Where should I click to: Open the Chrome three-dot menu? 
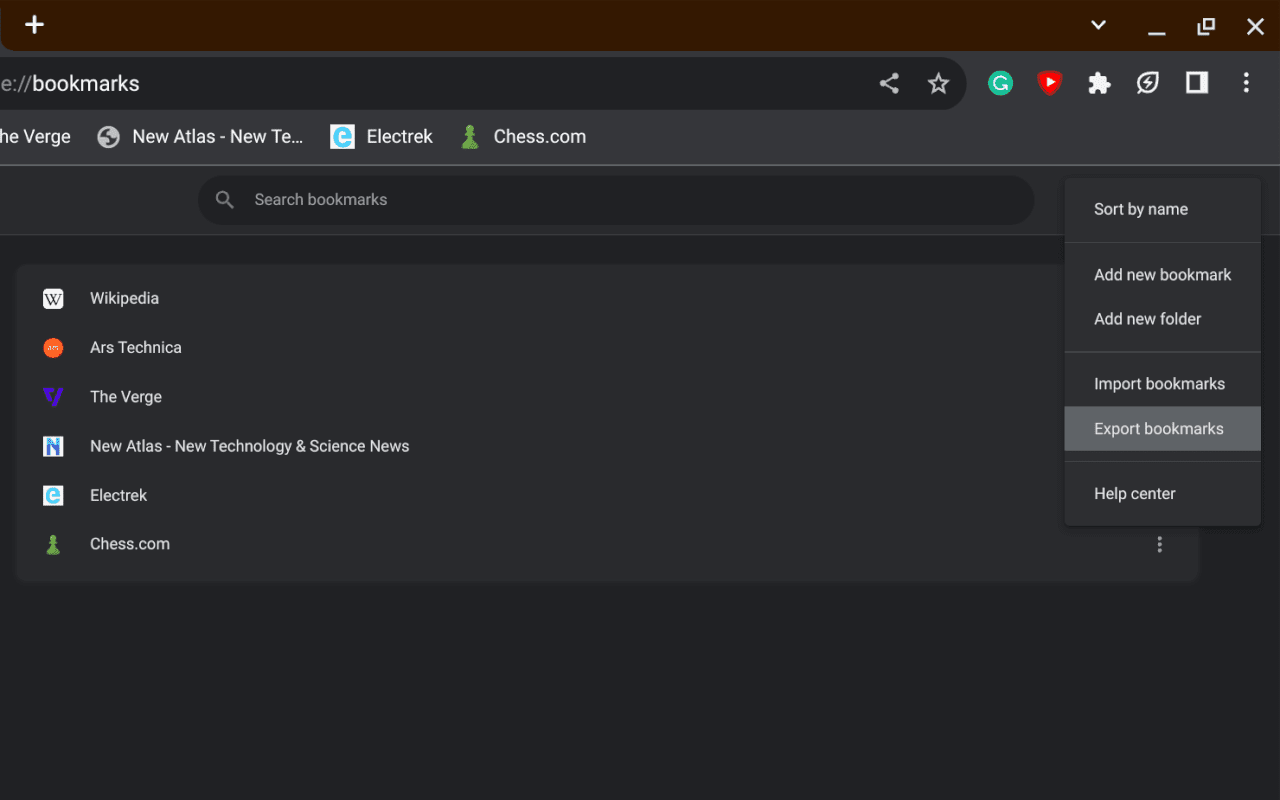[1246, 83]
